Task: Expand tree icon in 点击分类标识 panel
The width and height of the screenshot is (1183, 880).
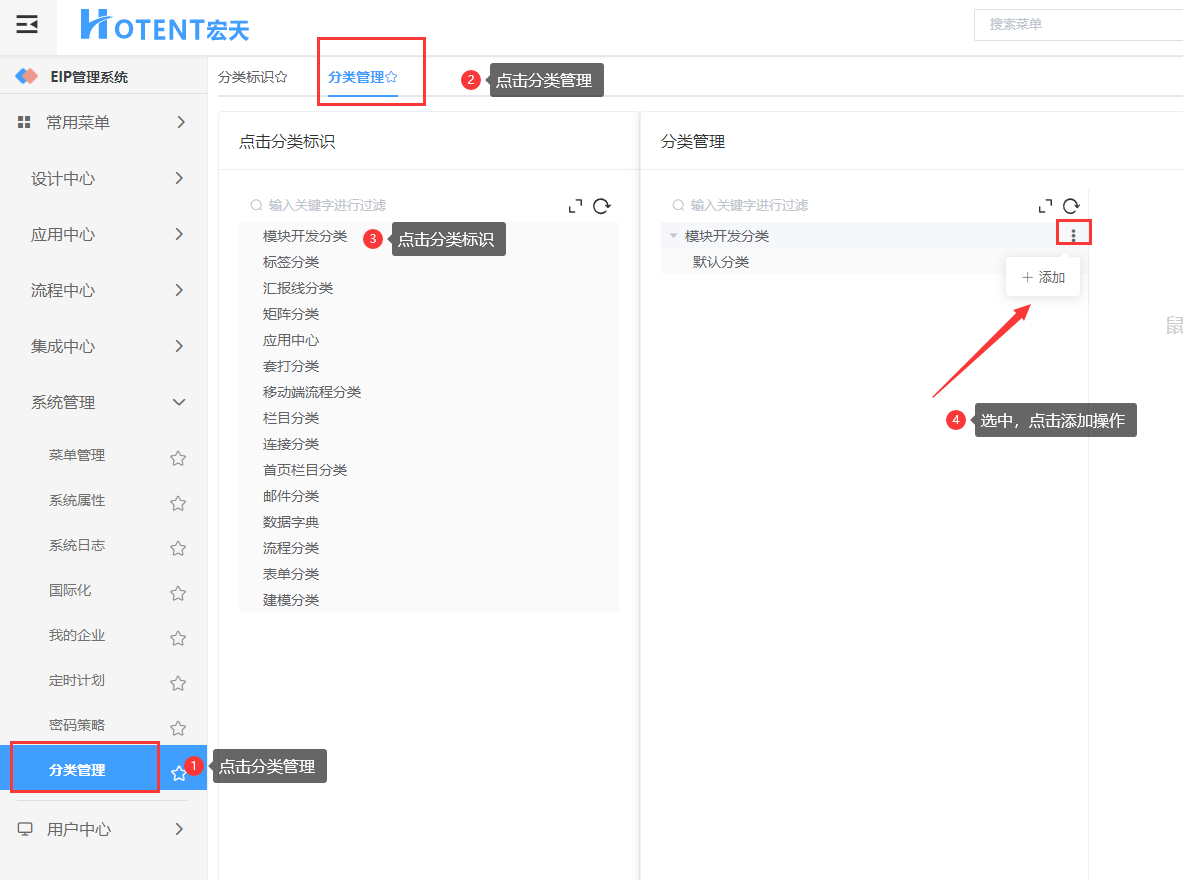Action: point(576,206)
